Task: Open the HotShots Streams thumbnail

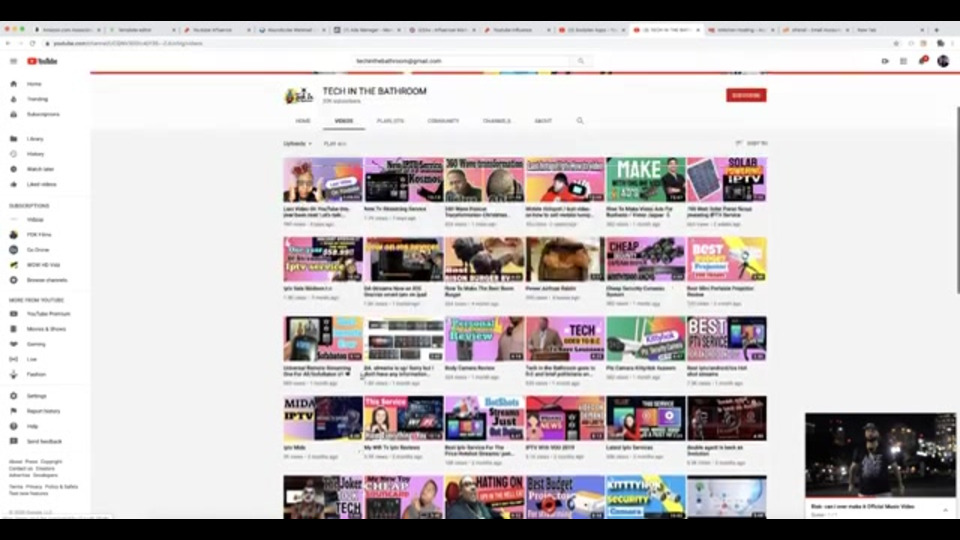Action: click(x=484, y=418)
